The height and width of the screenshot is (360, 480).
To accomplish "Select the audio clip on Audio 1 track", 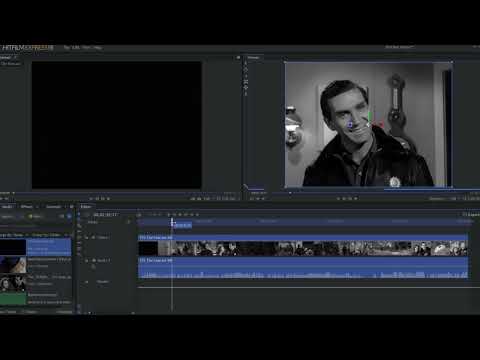I will (303, 268).
